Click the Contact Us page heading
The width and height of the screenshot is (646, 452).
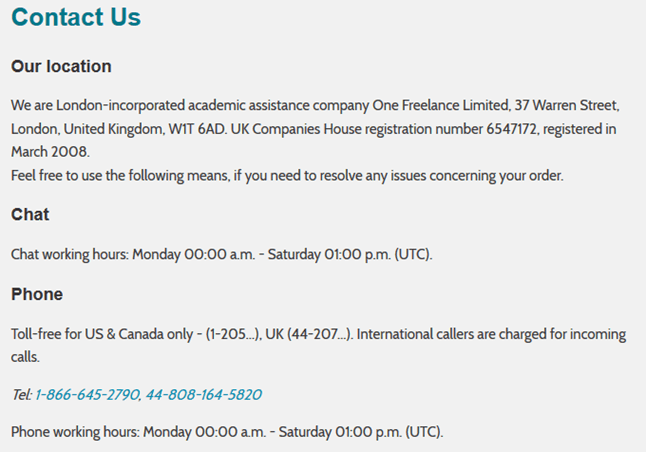(x=76, y=17)
